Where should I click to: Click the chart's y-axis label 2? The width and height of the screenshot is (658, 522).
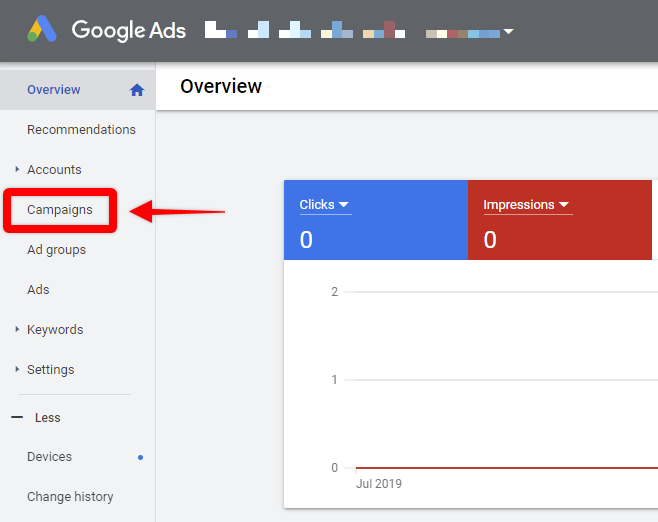[334, 292]
